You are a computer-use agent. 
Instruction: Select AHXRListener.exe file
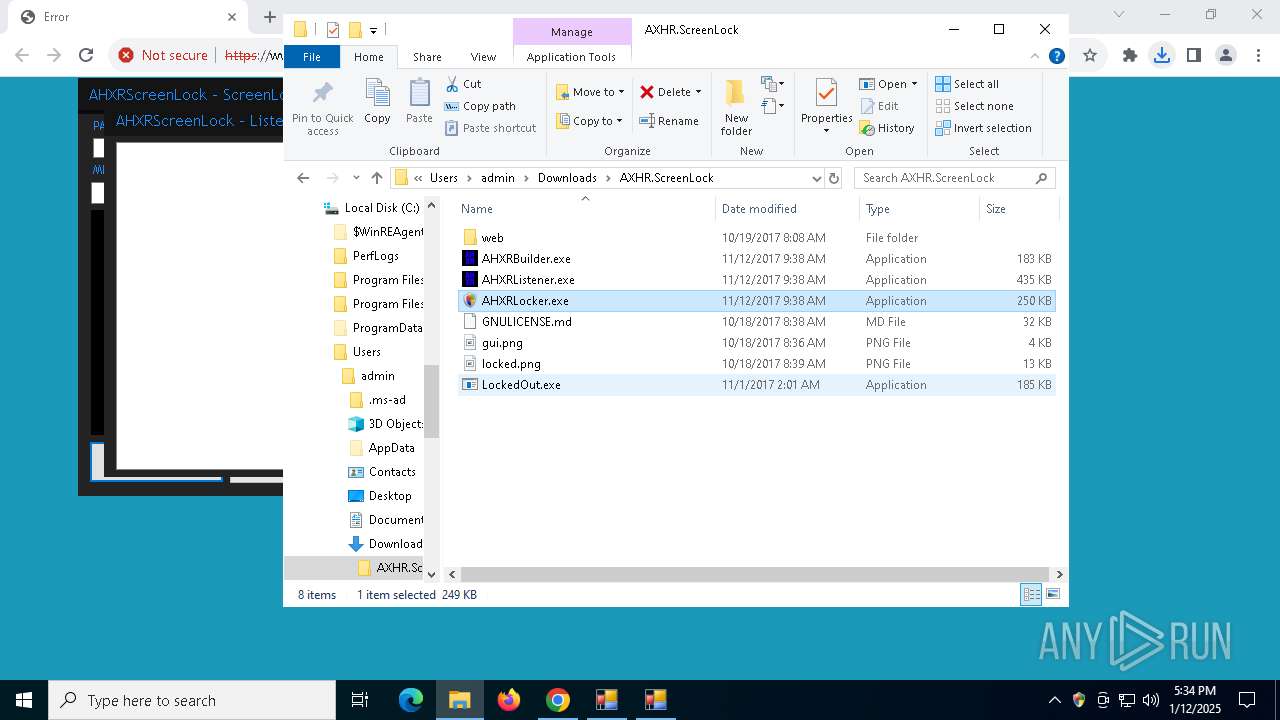[756, 280]
